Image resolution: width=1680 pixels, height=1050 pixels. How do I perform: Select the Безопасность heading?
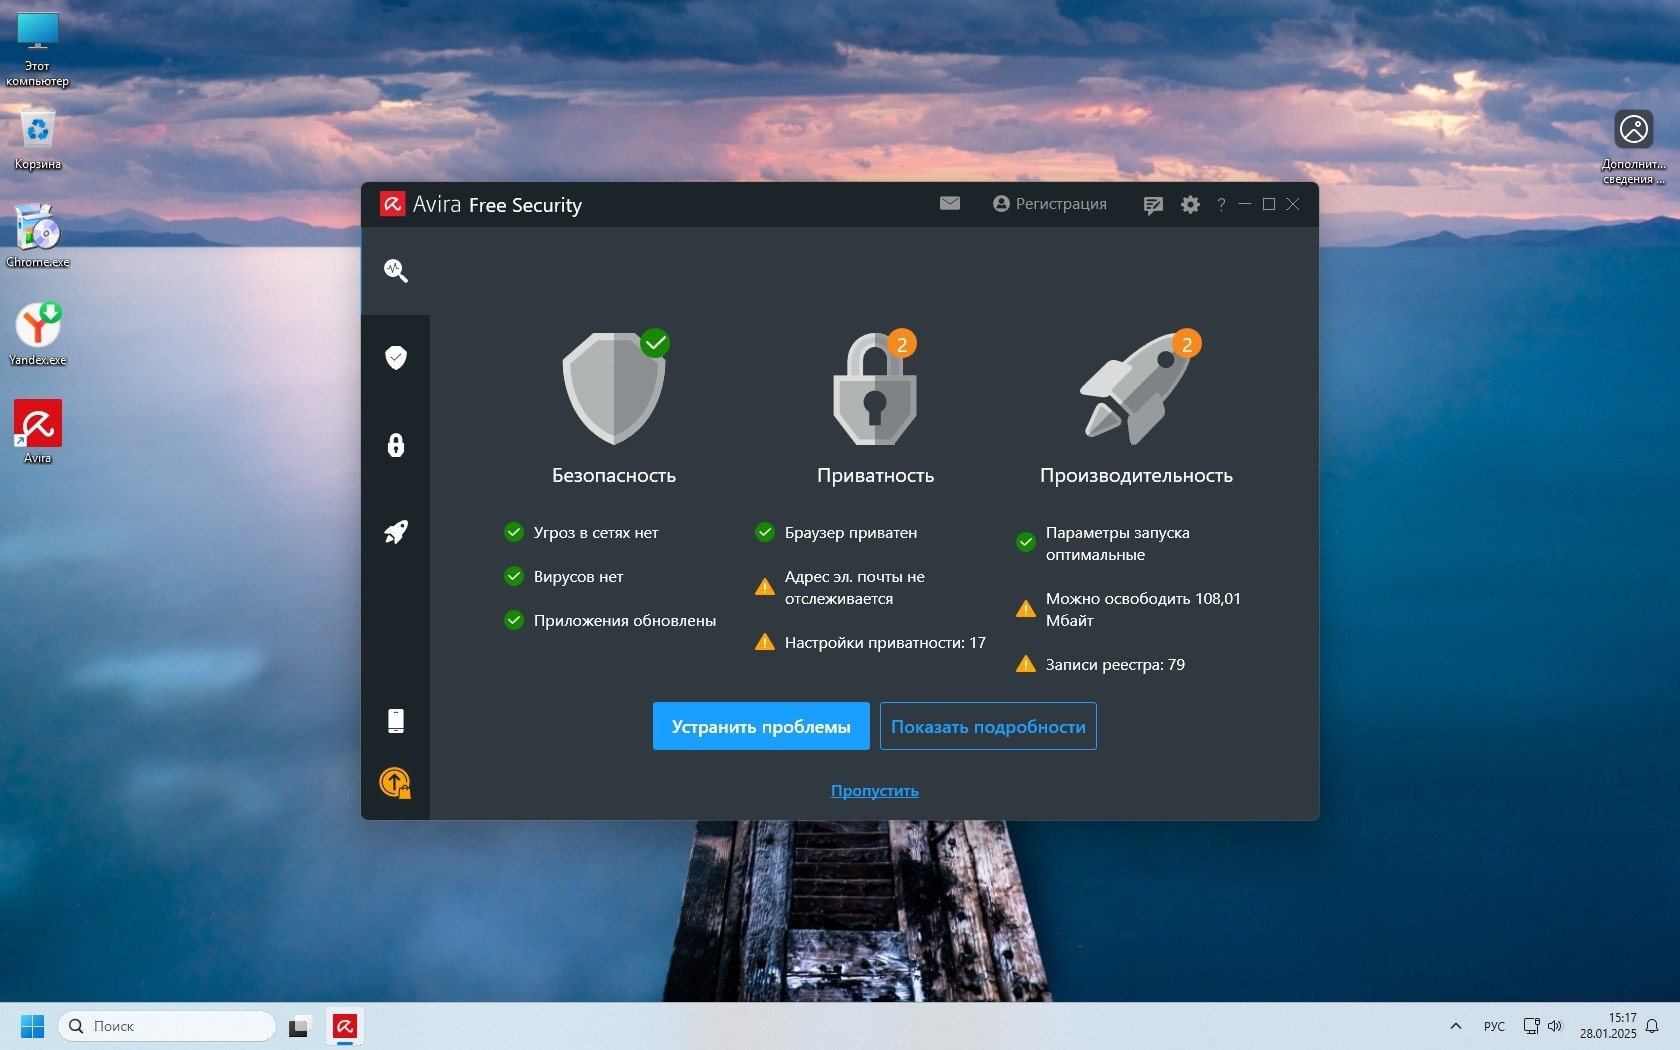point(614,475)
